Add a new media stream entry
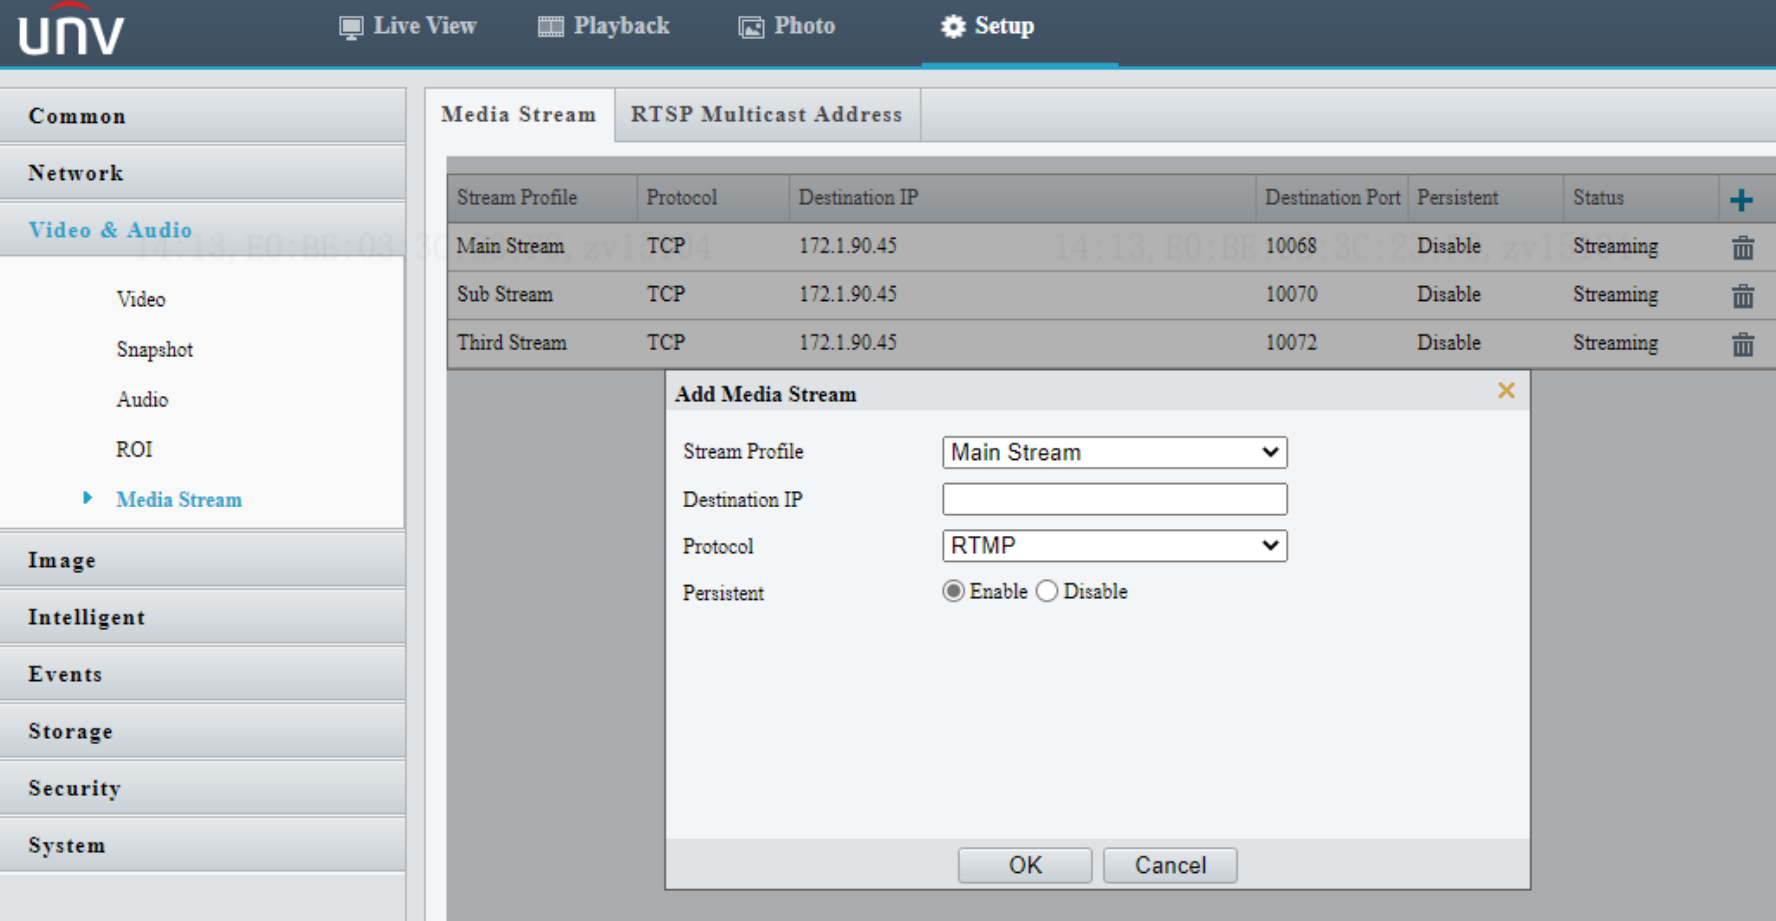Screen dimensions: 1776x921 click(1743, 198)
